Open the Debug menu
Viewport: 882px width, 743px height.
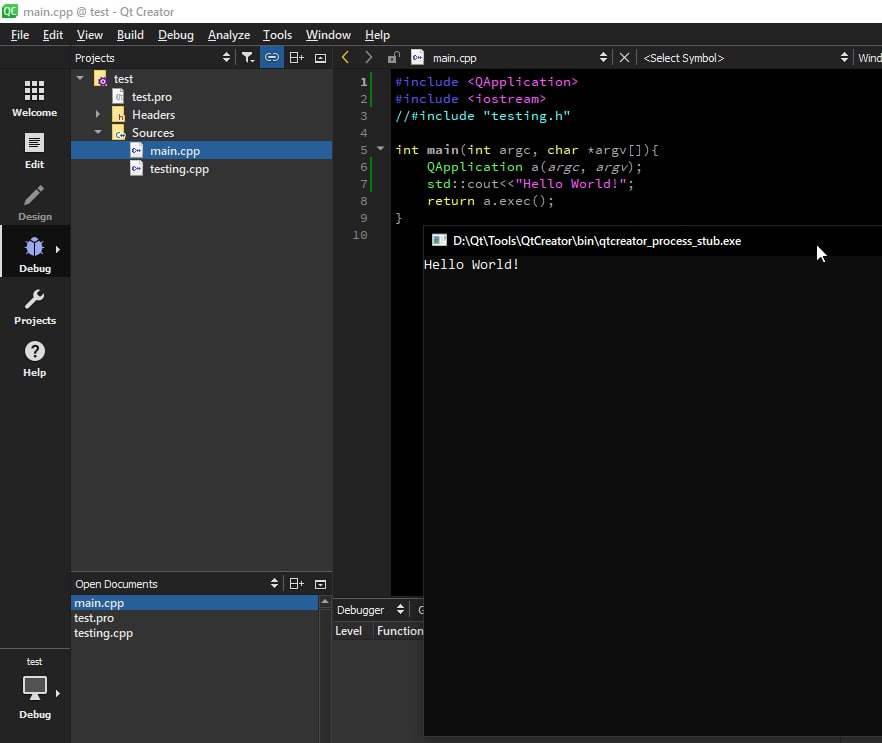tap(176, 35)
